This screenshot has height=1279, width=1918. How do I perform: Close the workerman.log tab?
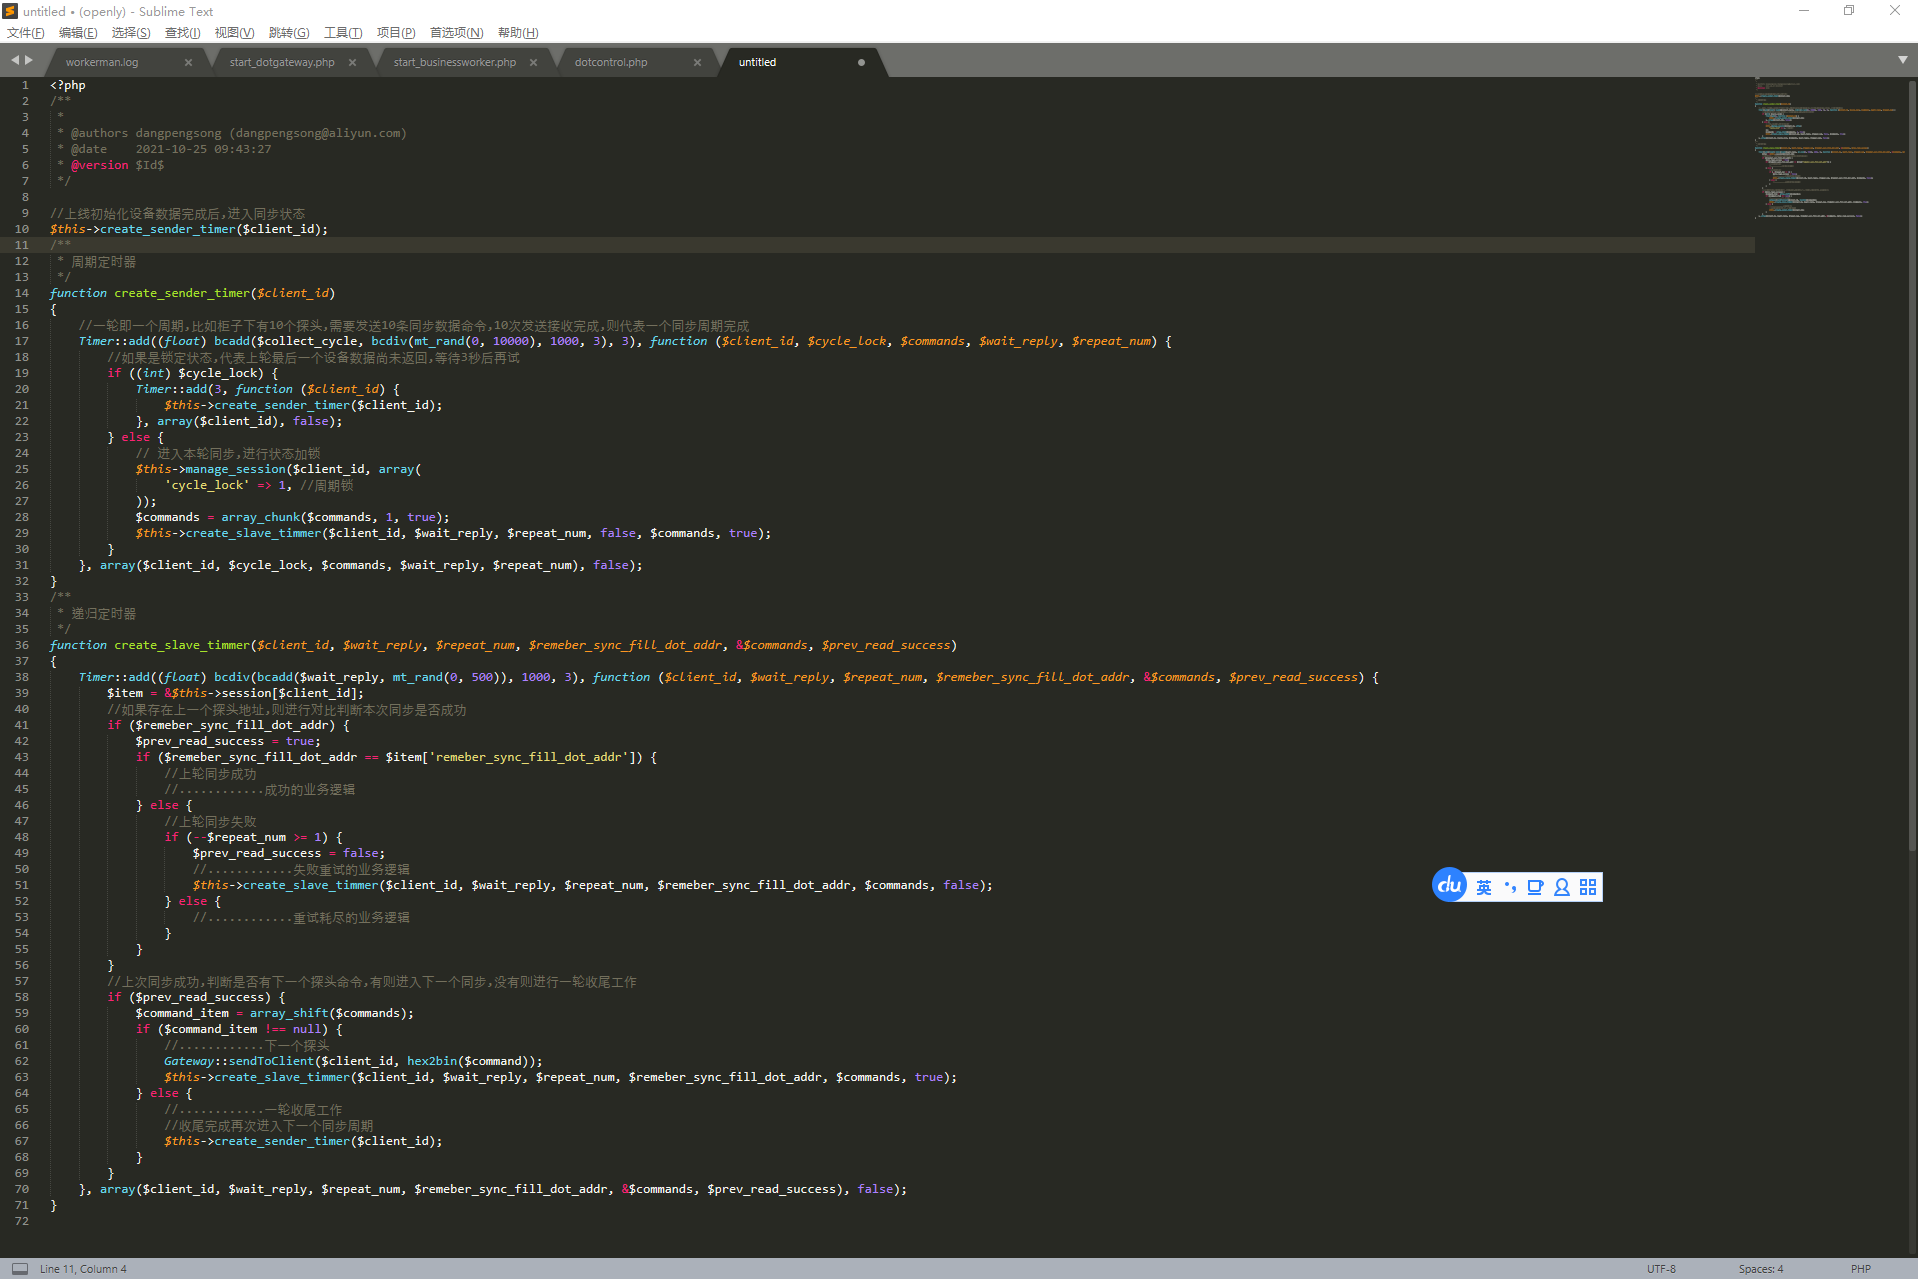pos(188,62)
